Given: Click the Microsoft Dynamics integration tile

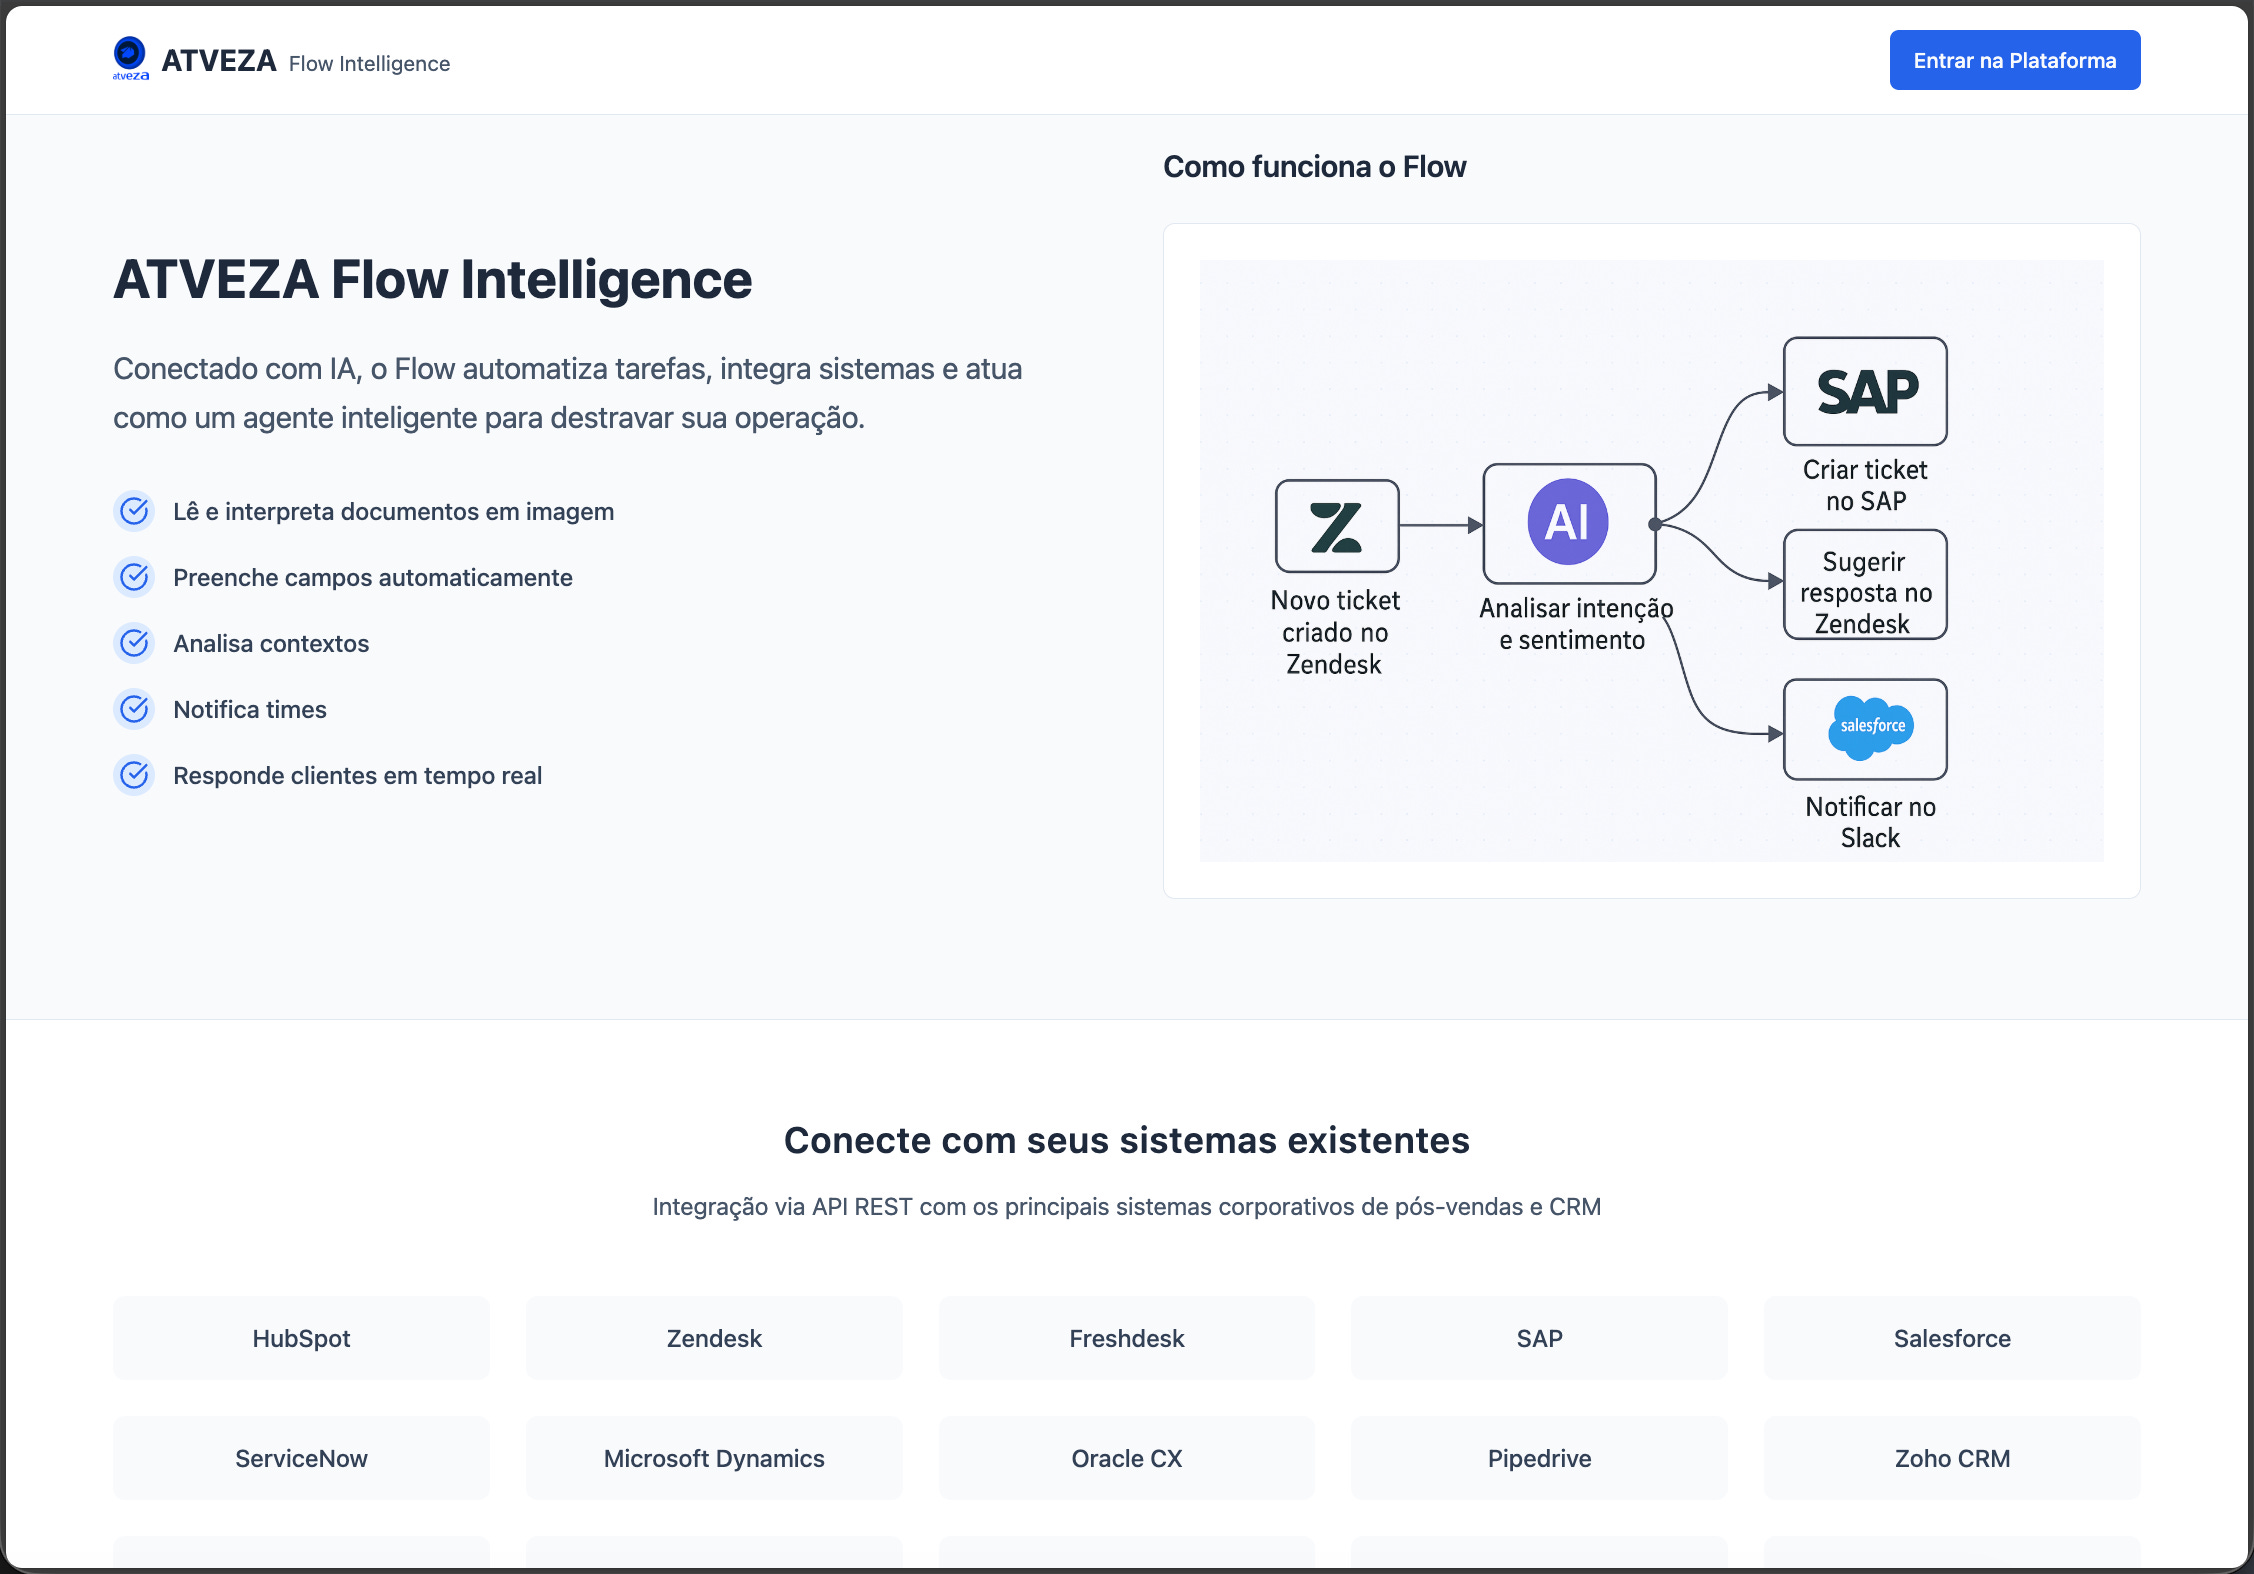Looking at the screenshot, I should tap(714, 1458).
